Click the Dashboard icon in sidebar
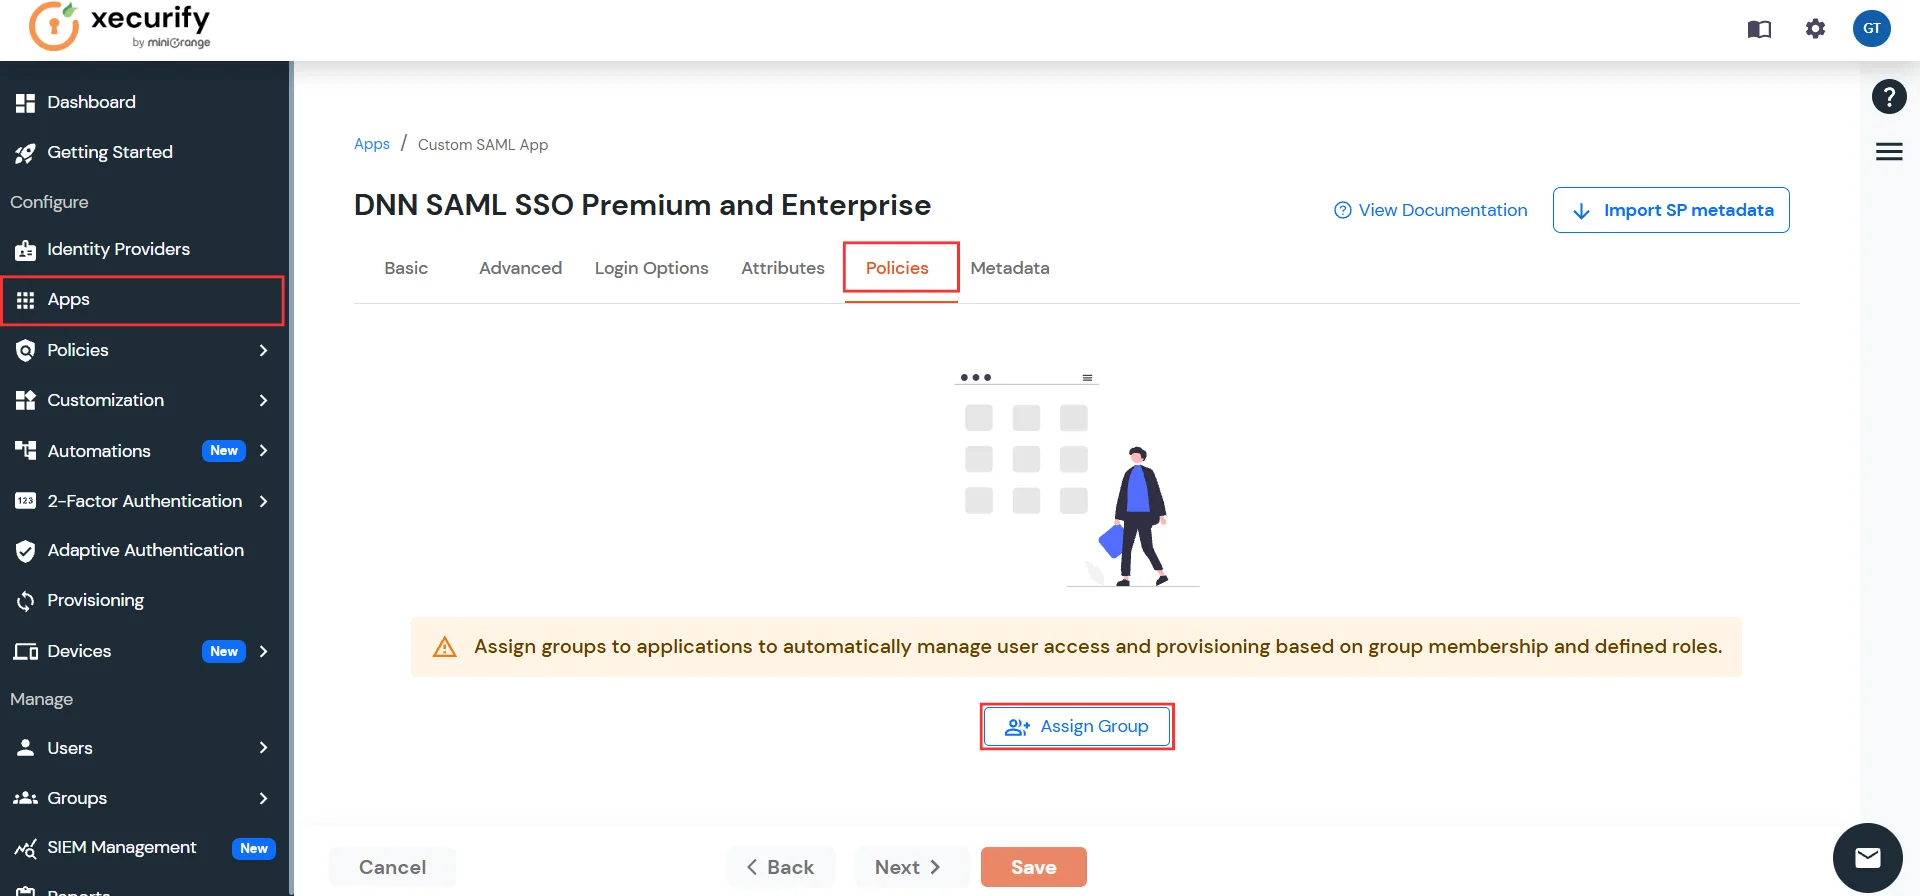Image resolution: width=1920 pixels, height=896 pixels. [25, 102]
